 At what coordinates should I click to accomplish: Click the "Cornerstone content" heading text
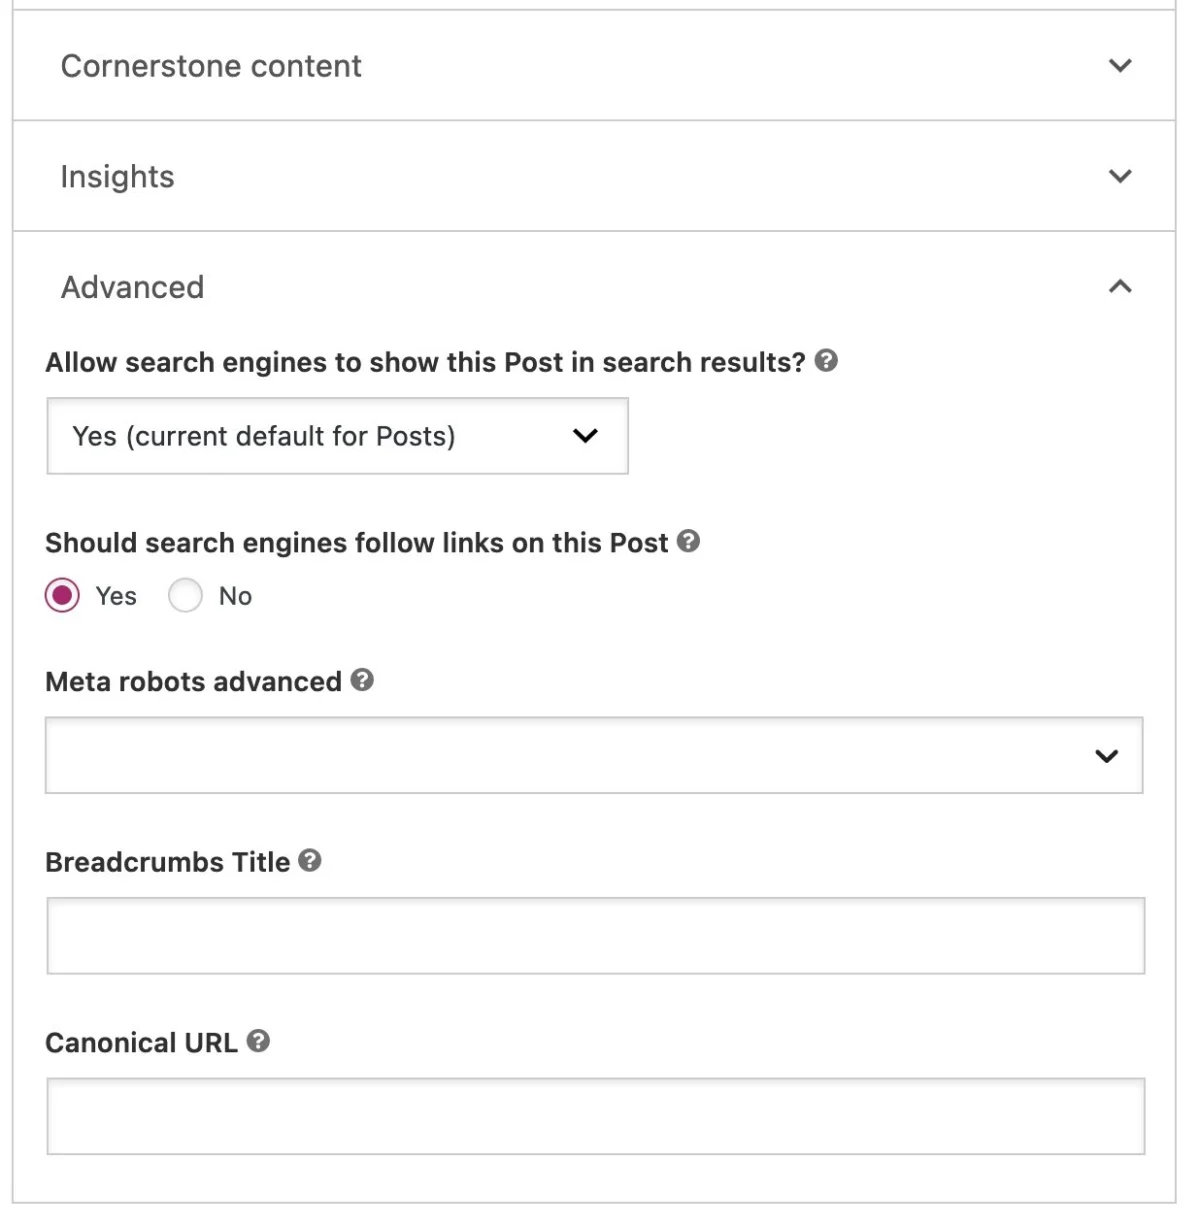[x=211, y=66]
